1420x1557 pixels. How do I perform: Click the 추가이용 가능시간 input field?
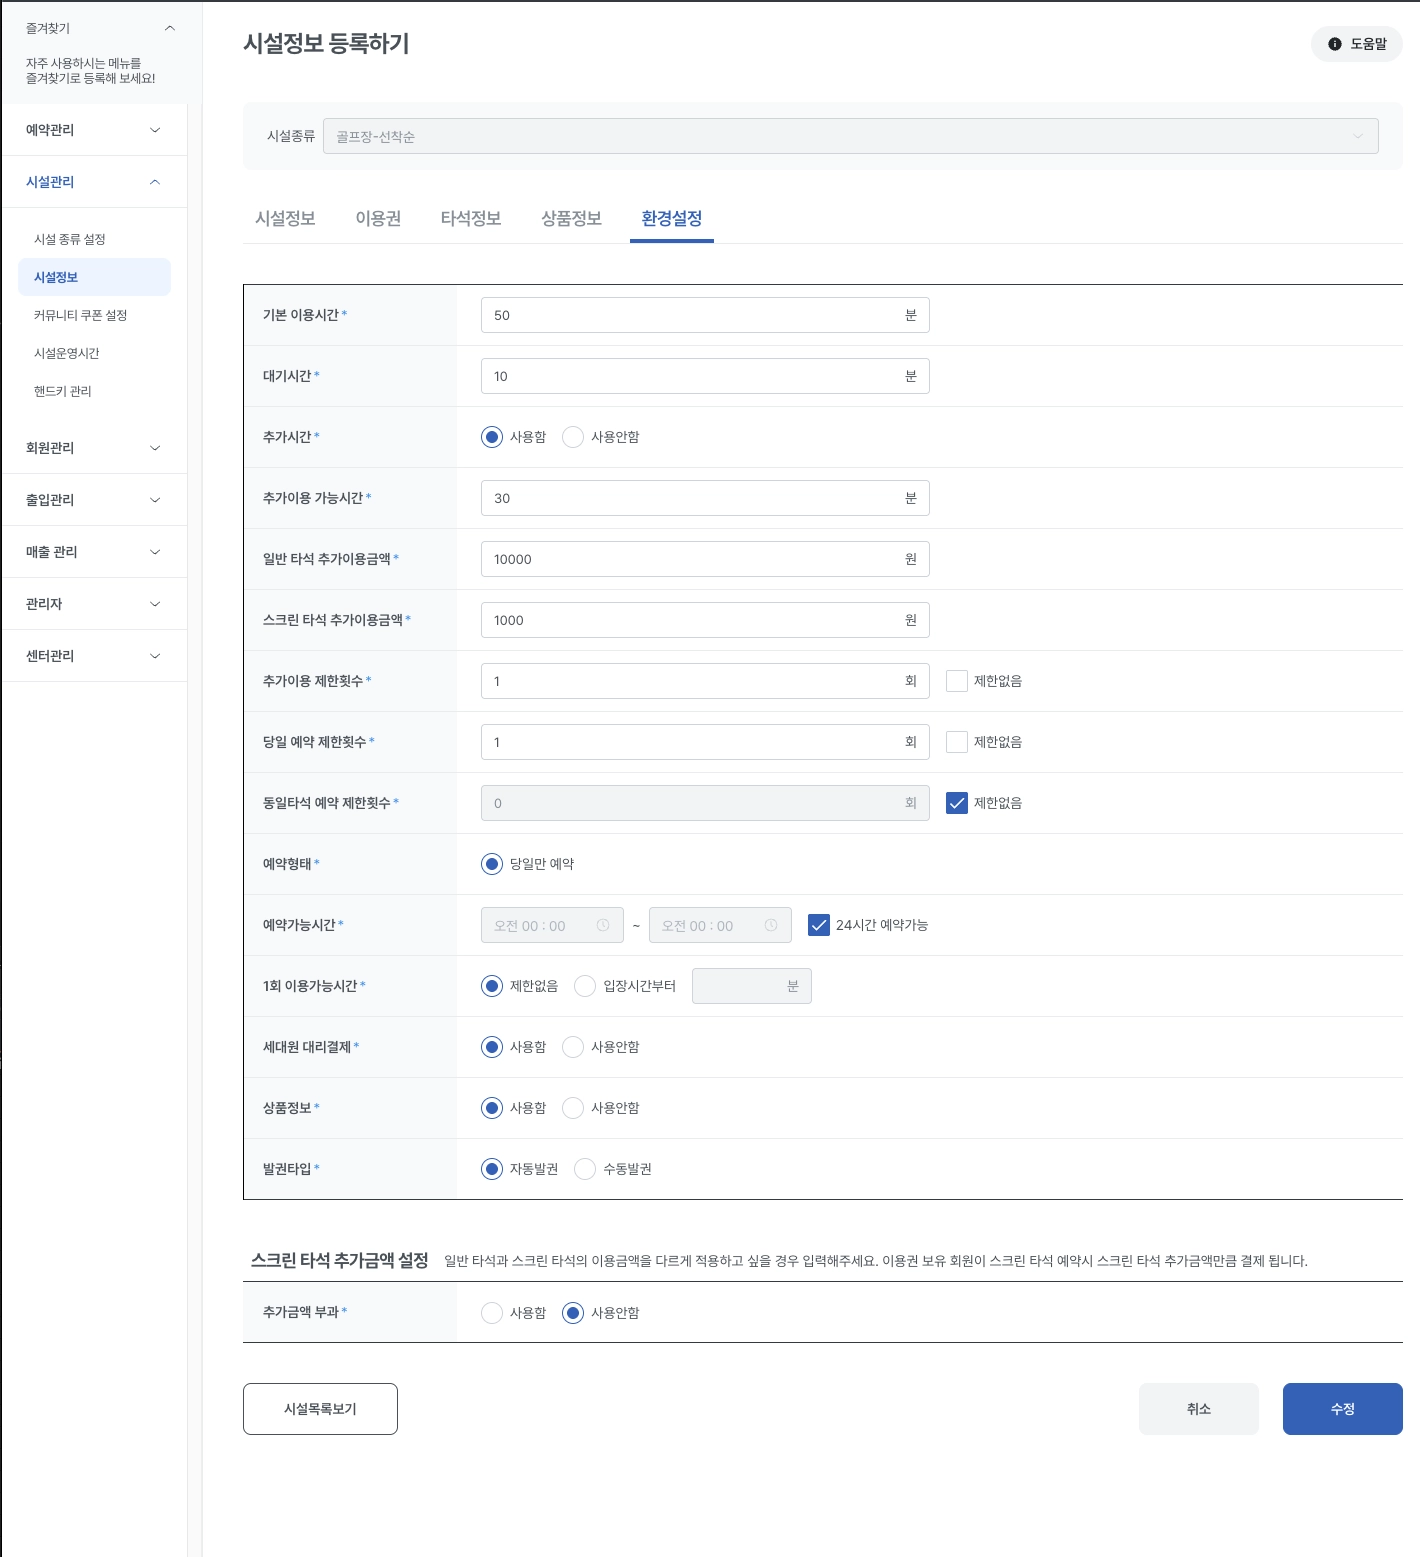click(x=705, y=498)
